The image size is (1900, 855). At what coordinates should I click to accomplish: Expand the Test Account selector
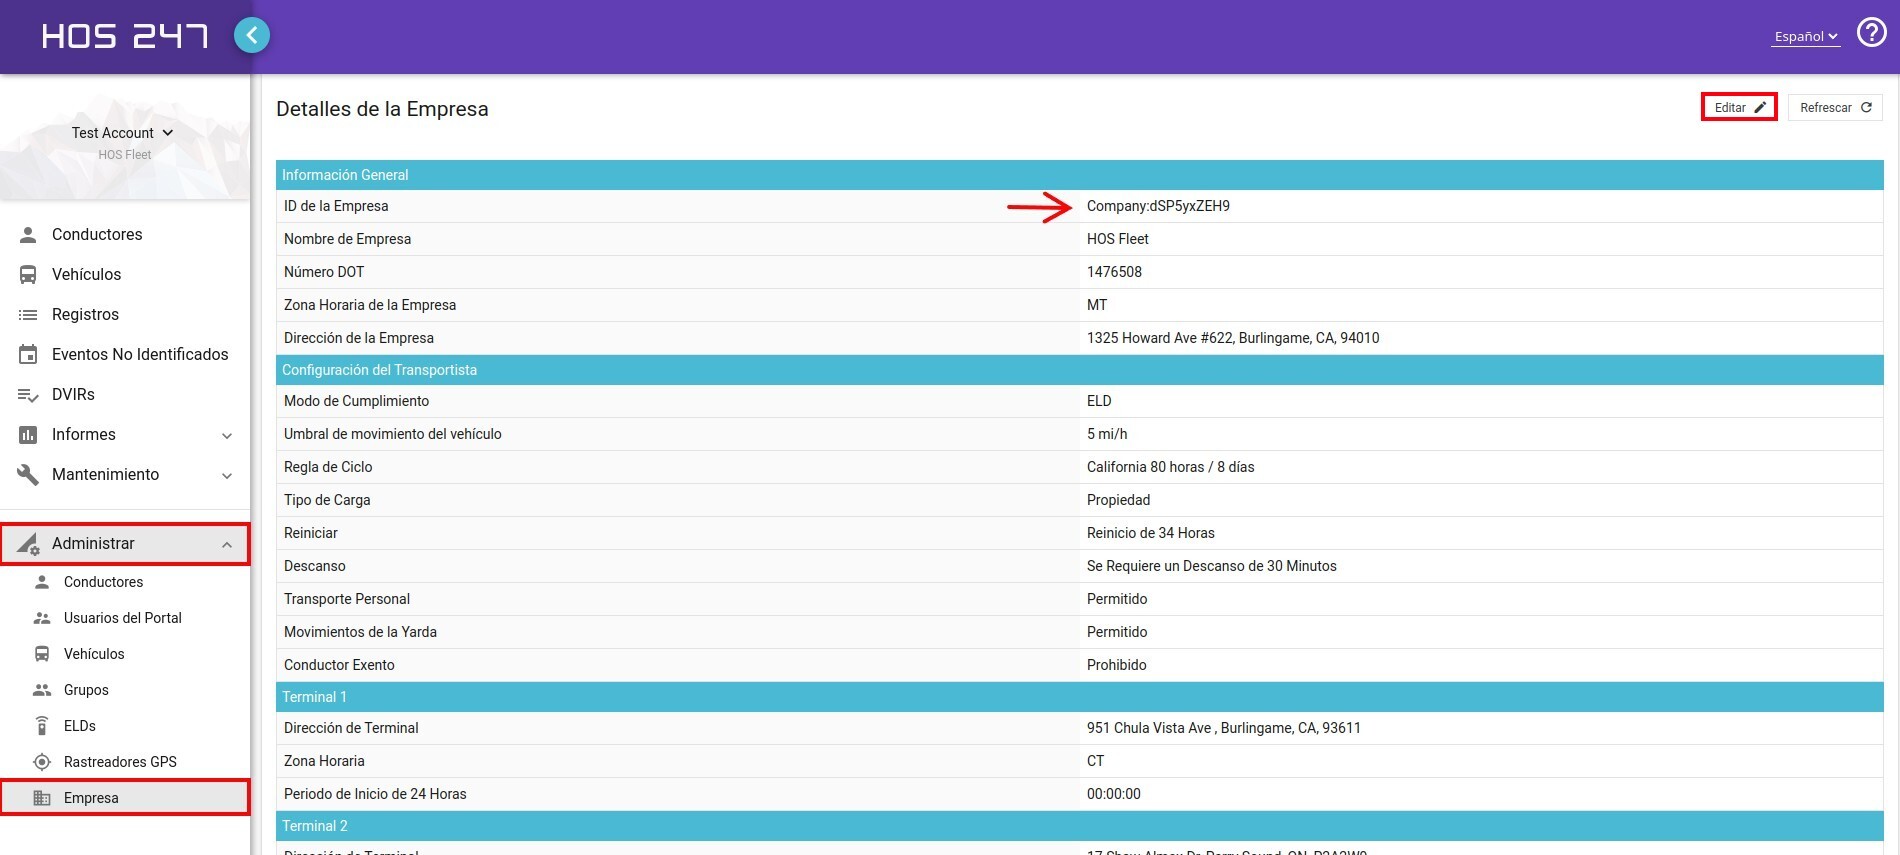point(123,133)
